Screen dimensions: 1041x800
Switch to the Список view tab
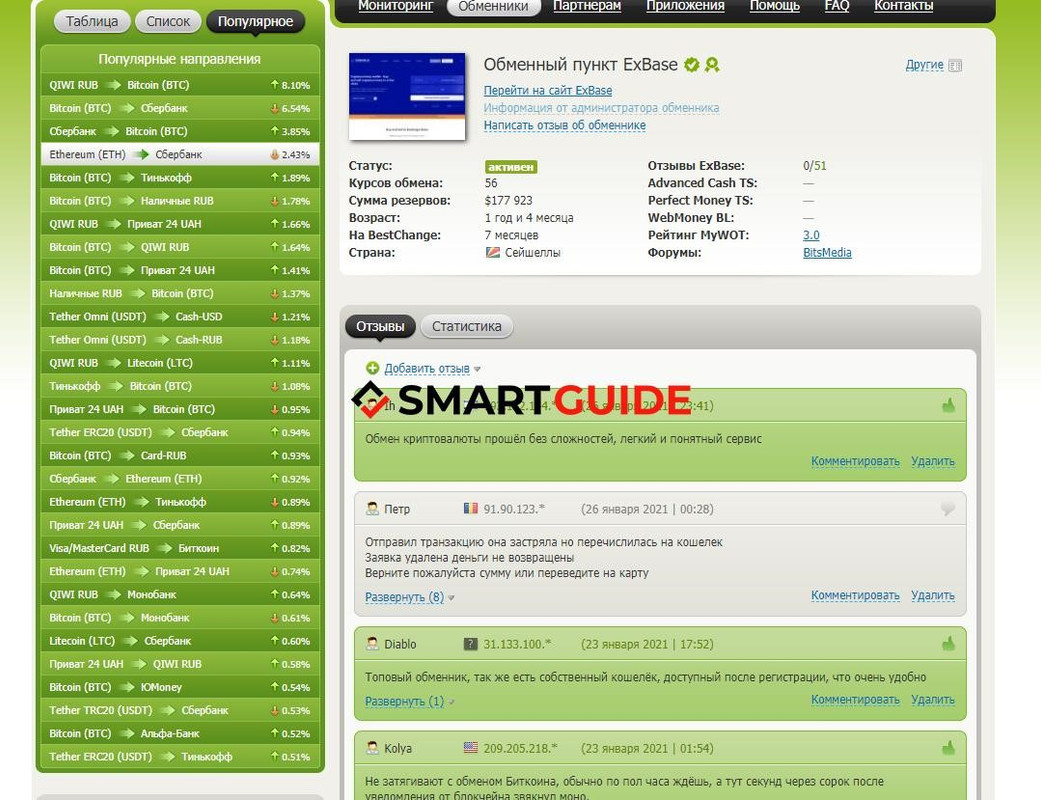(x=168, y=21)
